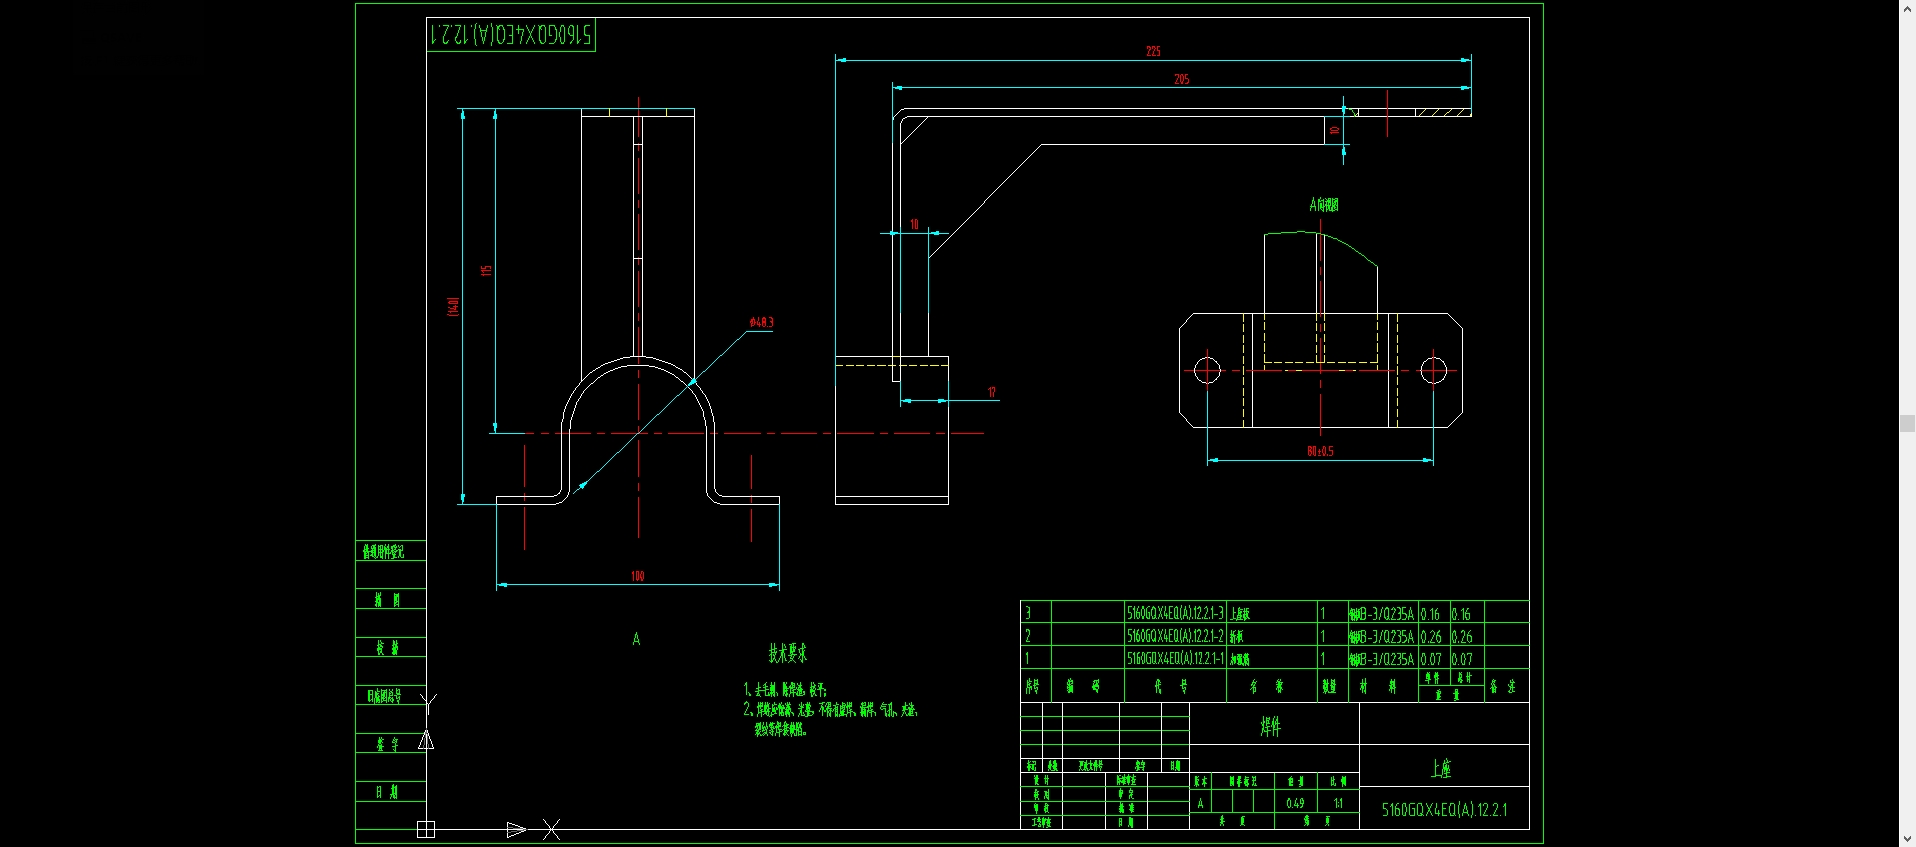Click the 80±0.5 hole spacing dimension

coord(1320,451)
